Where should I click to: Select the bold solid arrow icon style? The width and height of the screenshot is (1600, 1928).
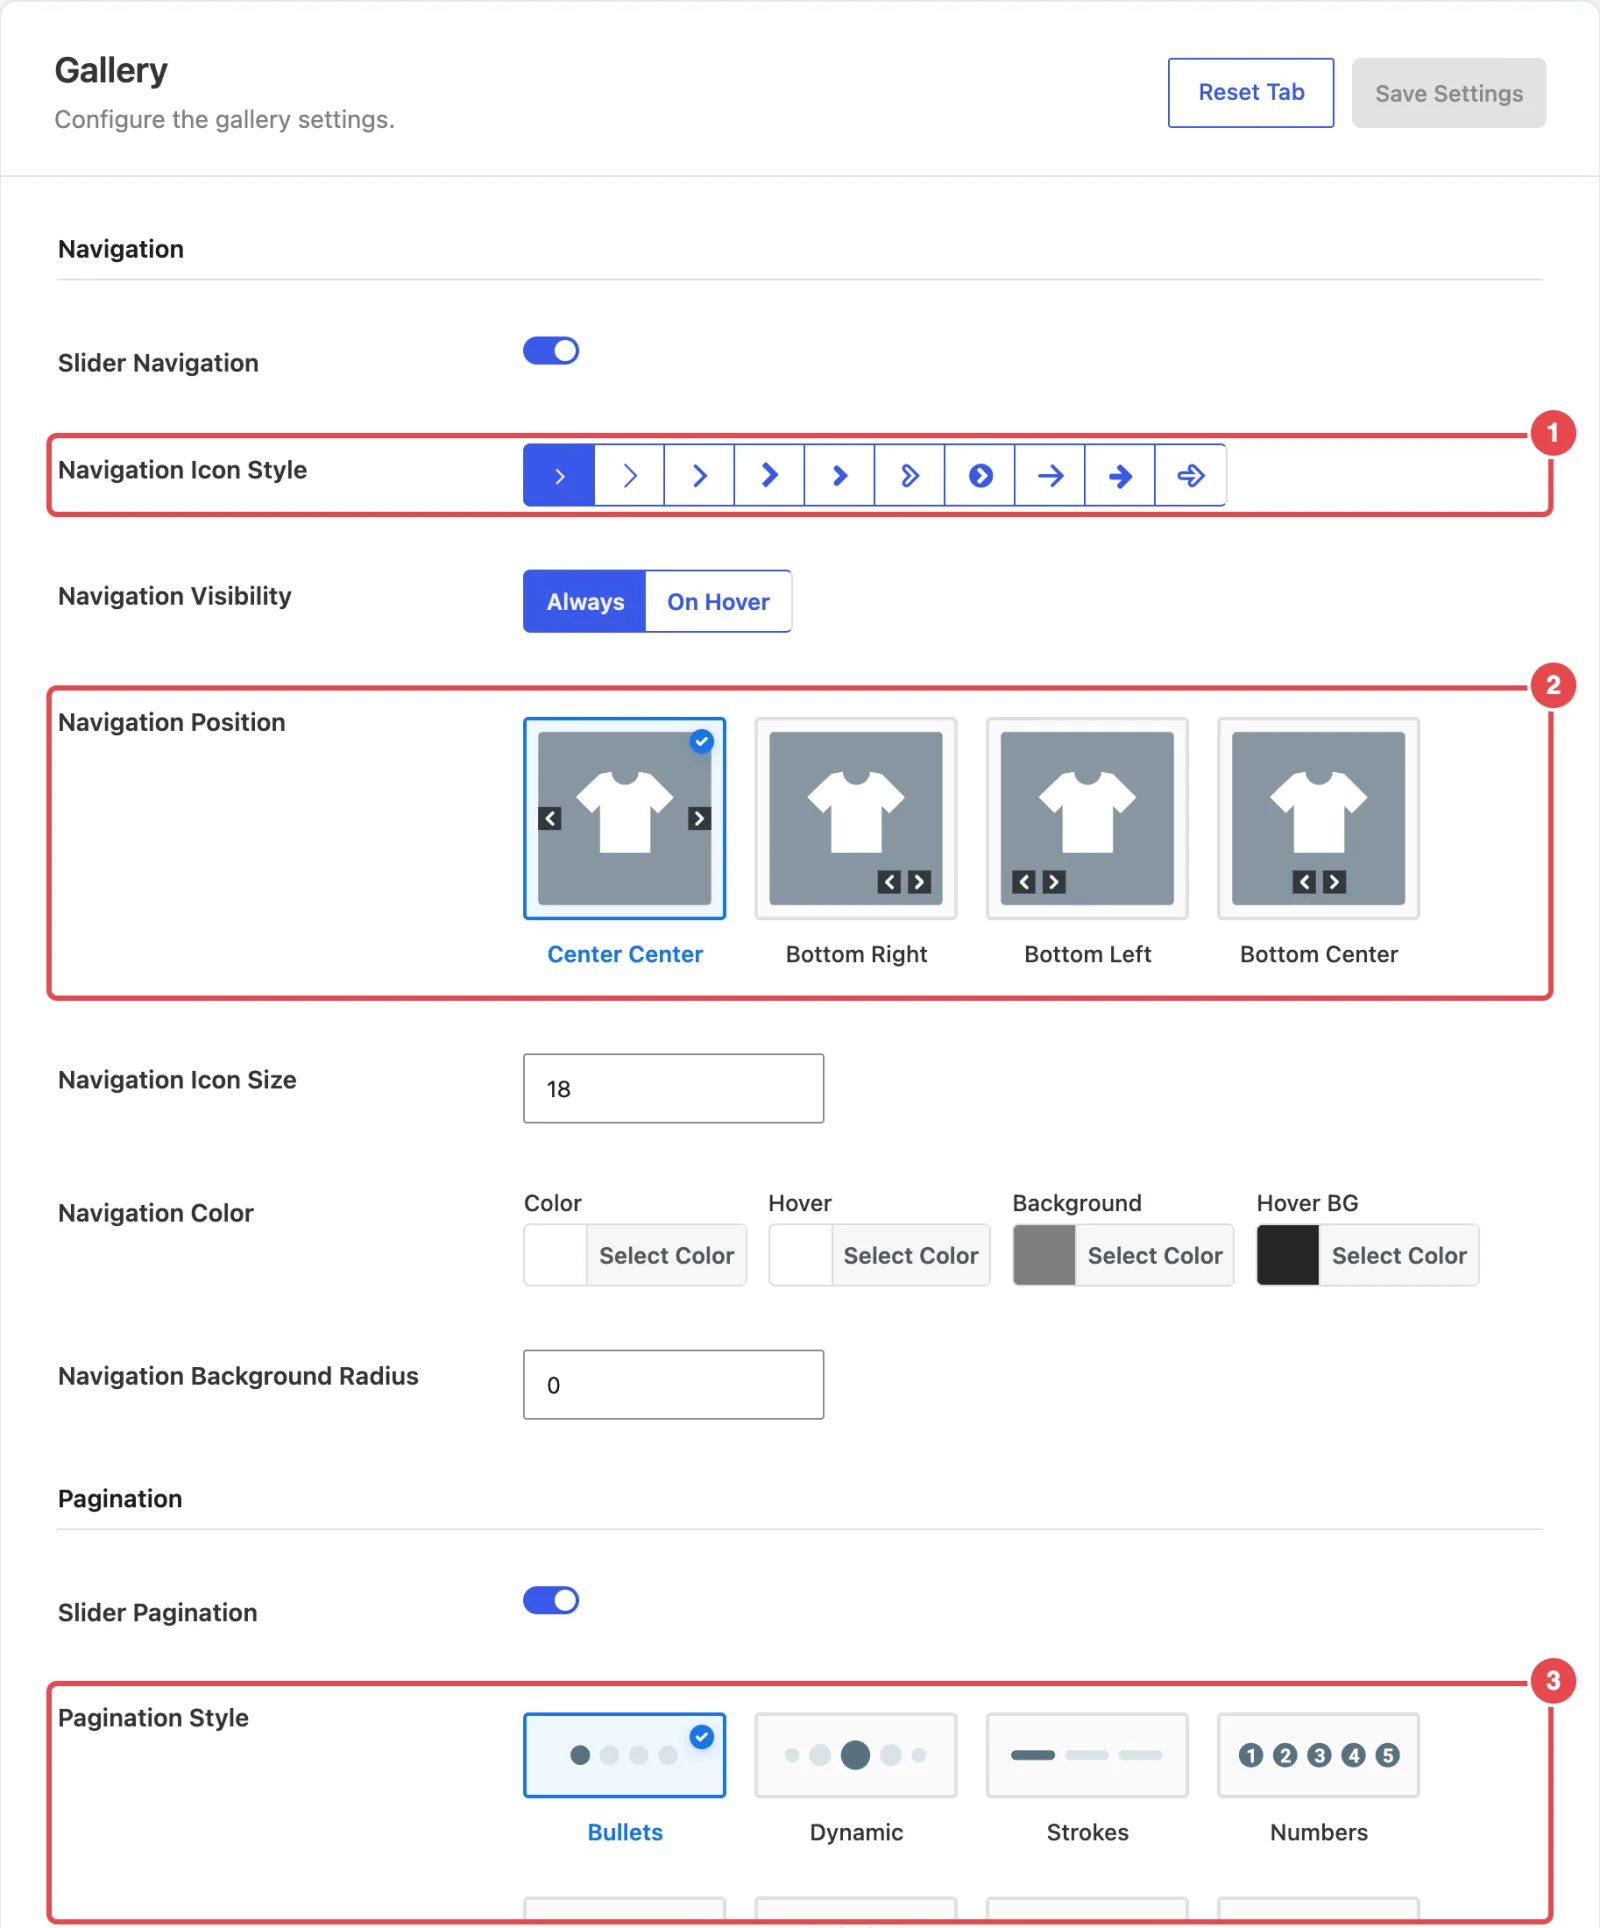(x=1120, y=475)
